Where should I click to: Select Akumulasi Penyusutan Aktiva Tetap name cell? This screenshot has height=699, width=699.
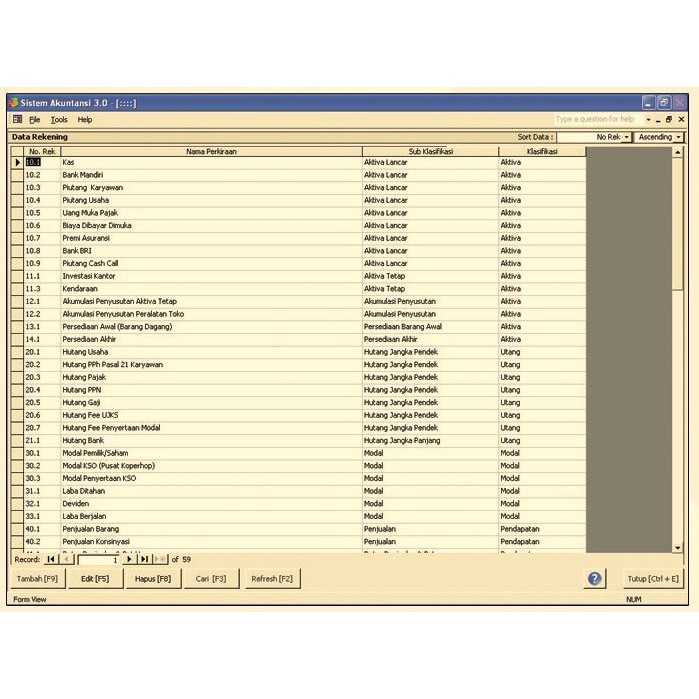click(x=211, y=301)
